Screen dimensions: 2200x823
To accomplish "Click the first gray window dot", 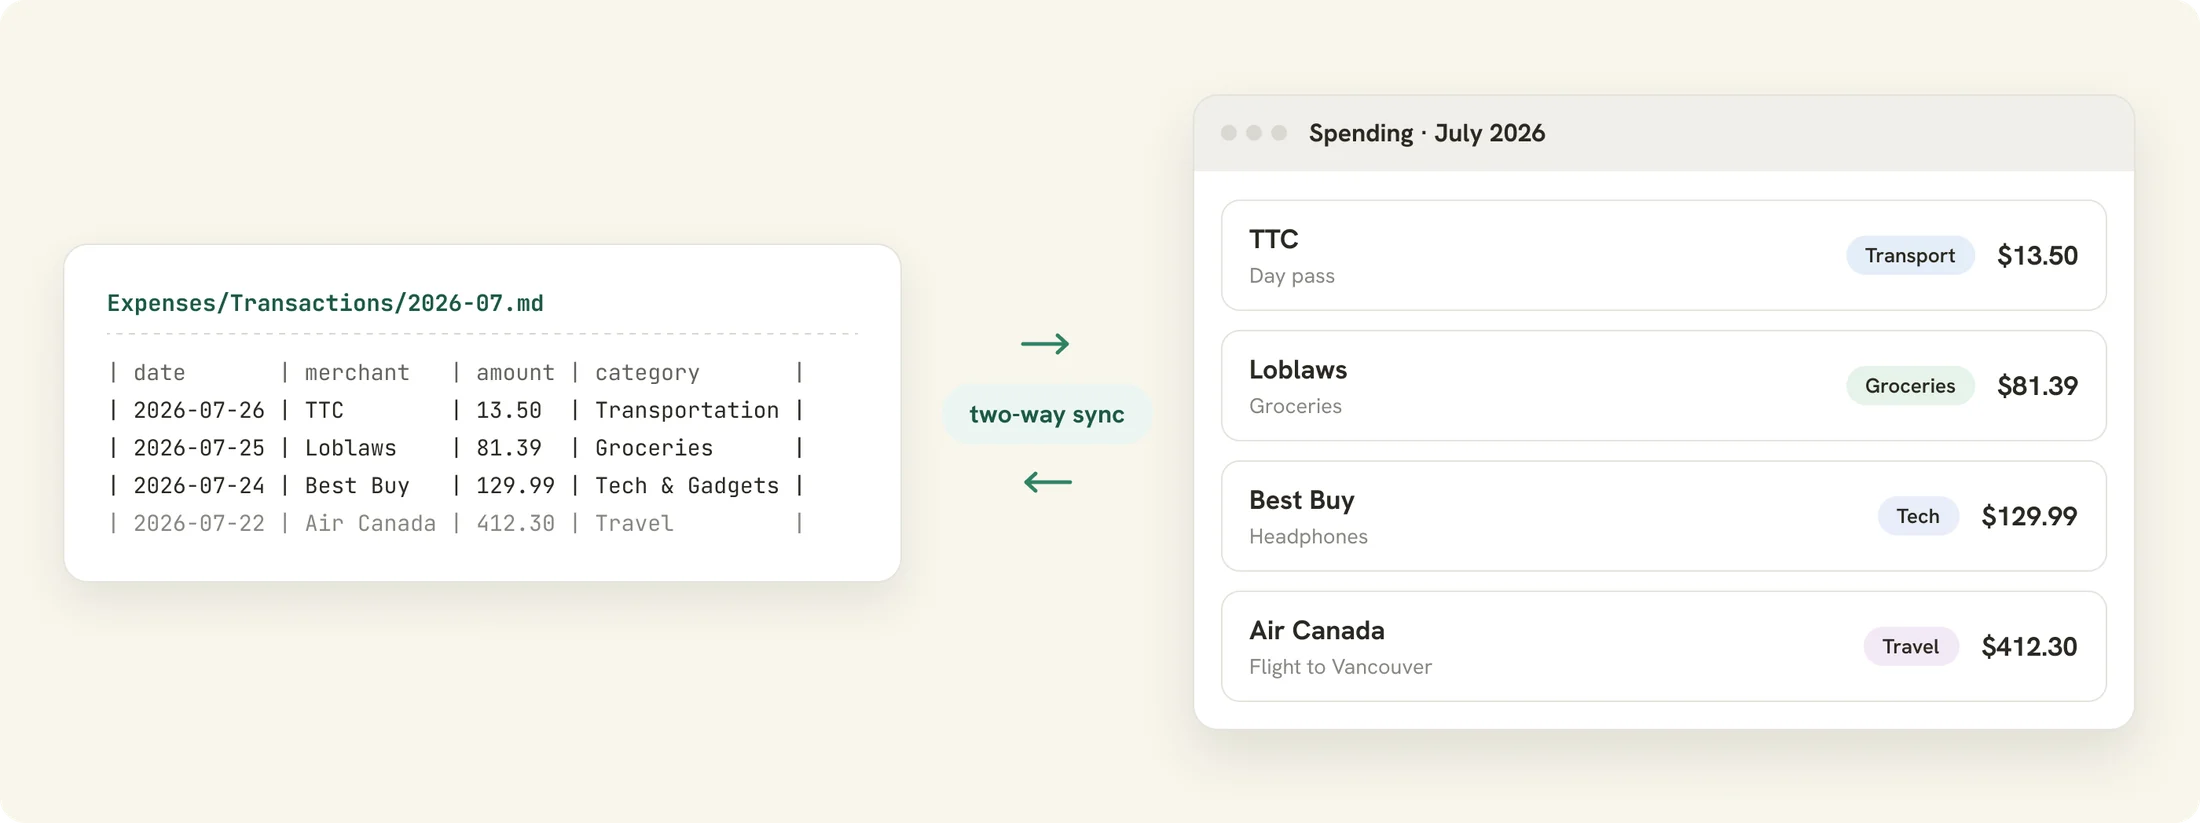I will [x=1229, y=133].
